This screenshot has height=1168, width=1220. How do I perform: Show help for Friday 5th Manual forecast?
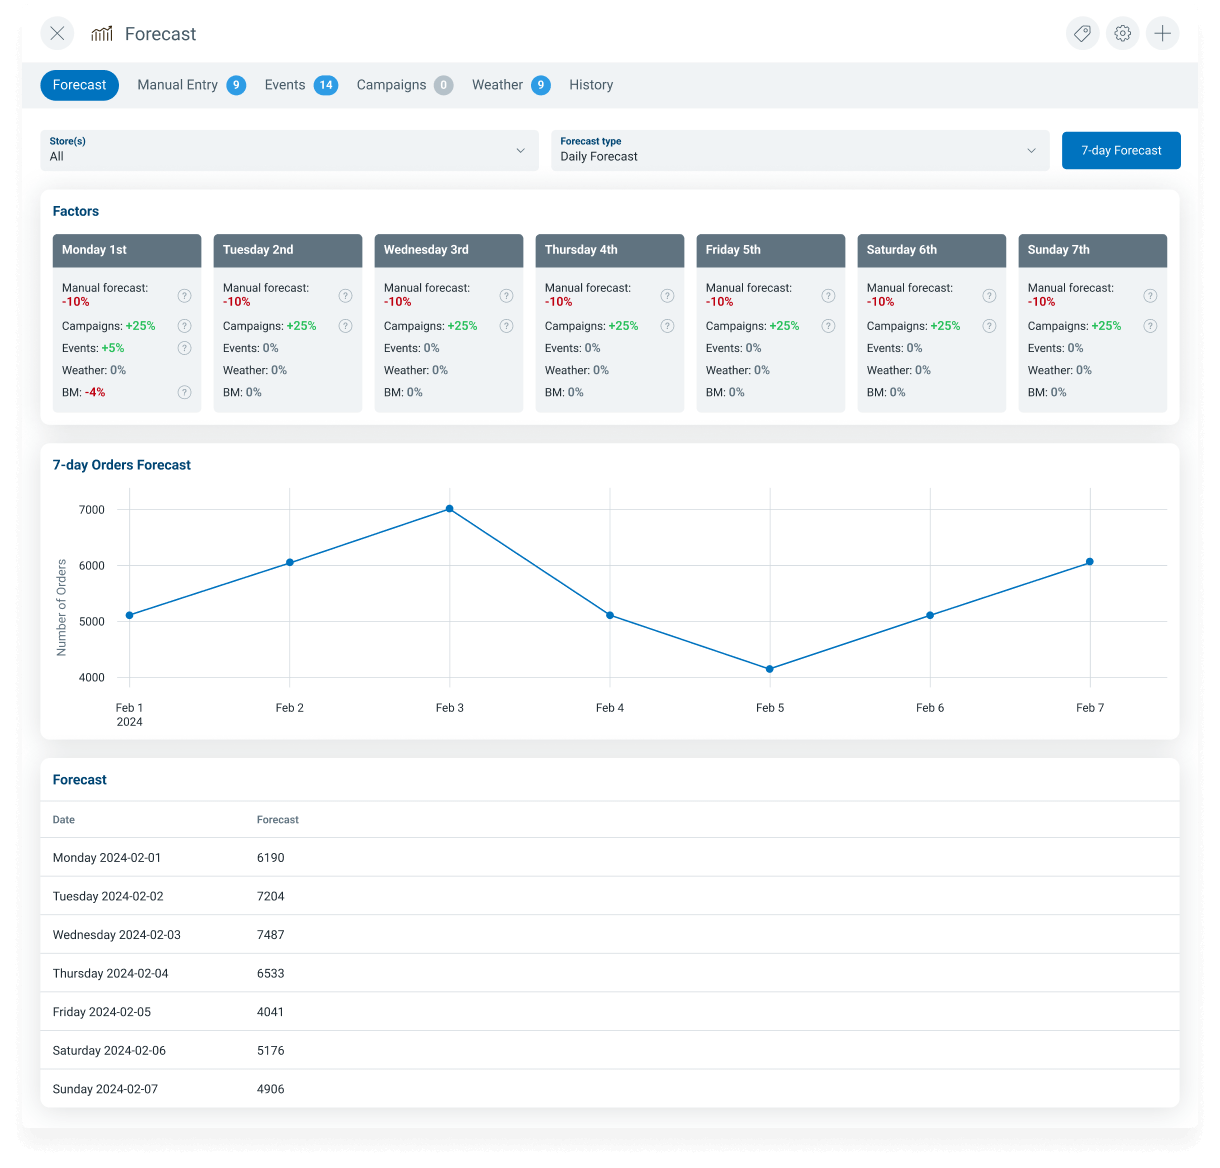coord(828,295)
